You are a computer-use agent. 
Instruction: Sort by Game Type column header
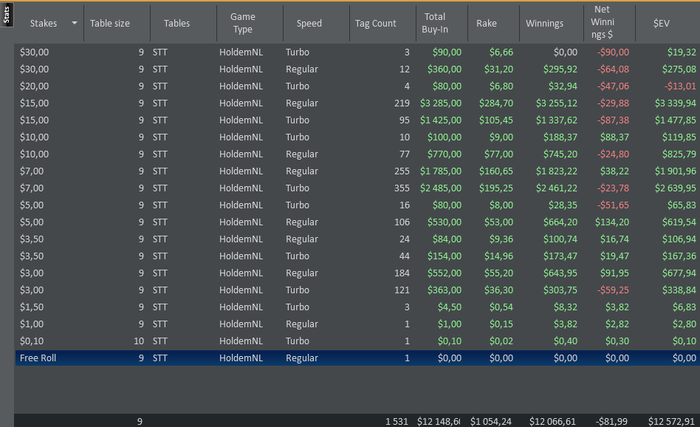coord(242,23)
